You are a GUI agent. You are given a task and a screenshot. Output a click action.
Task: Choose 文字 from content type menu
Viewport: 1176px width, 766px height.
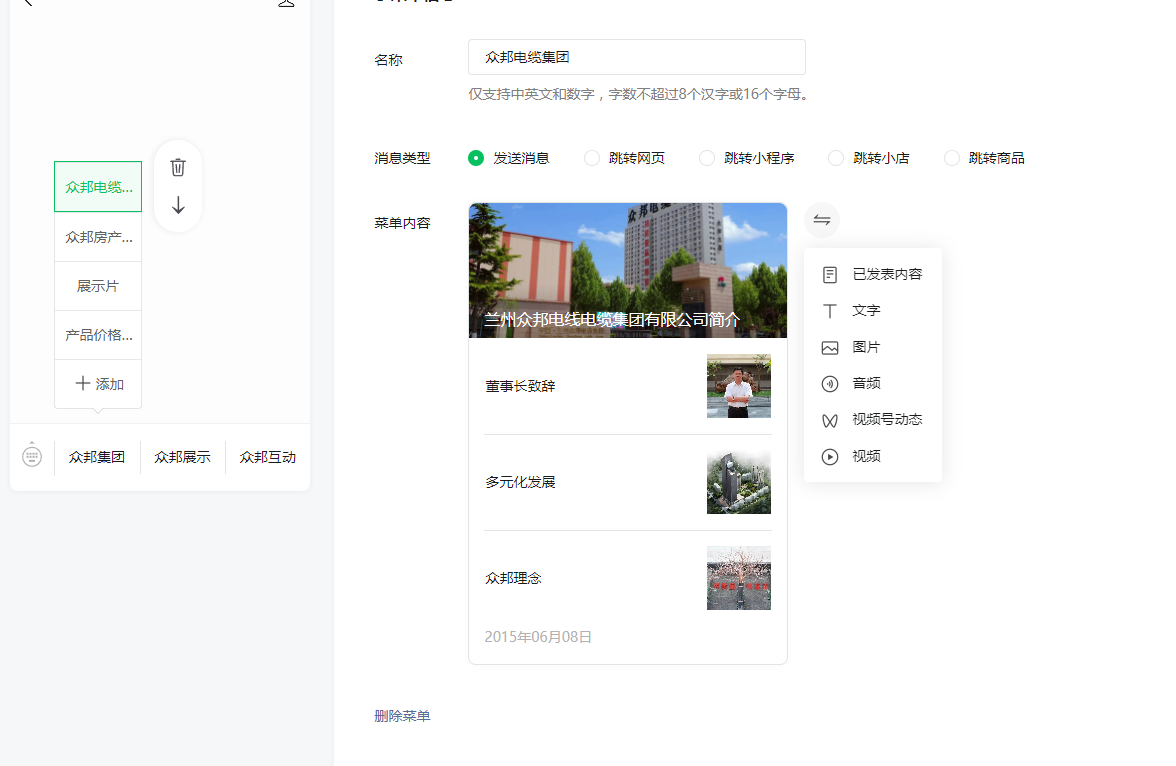[873, 311]
